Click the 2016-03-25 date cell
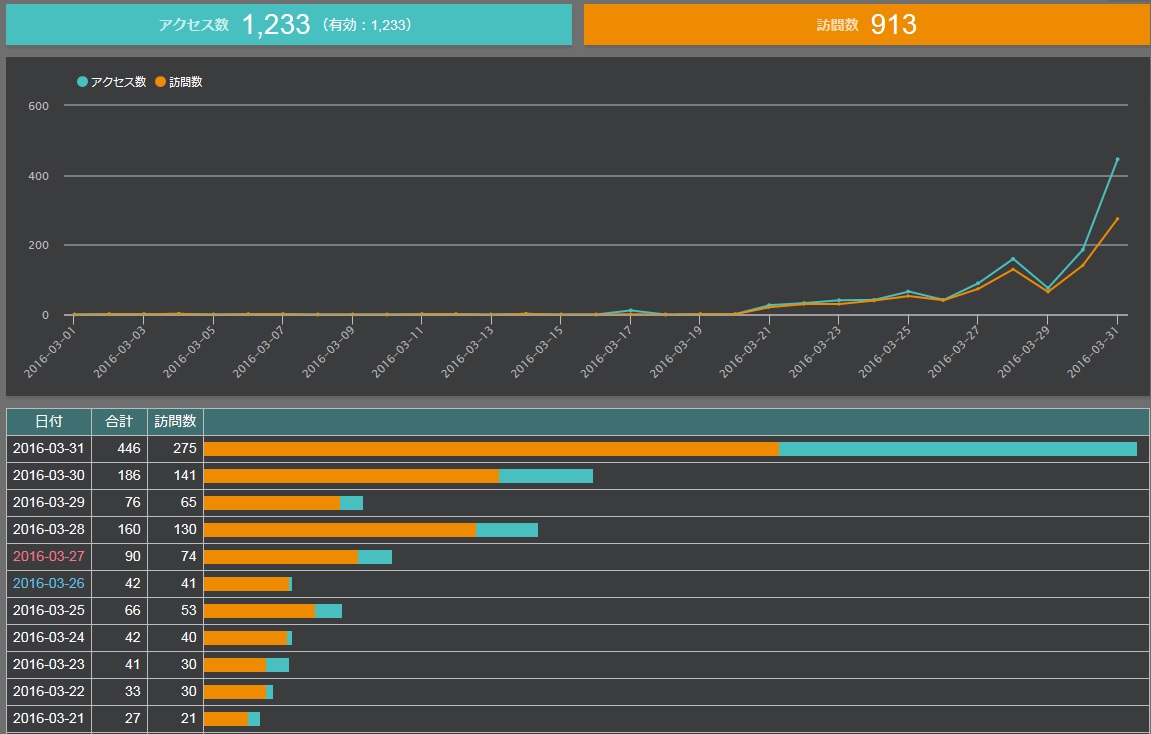The width and height of the screenshot is (1151, 734). [49, 611]
